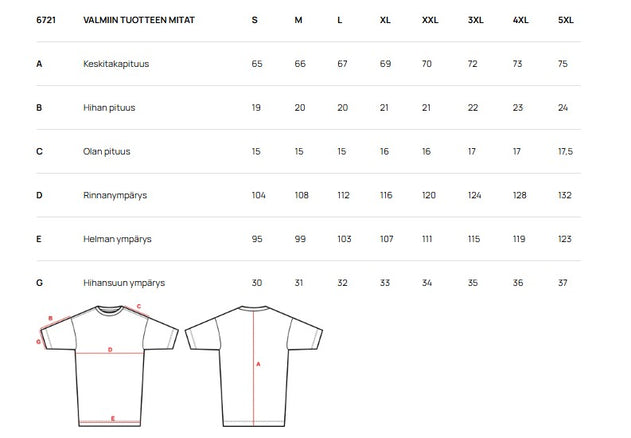Click the 6721 product code

pyautogui.click(x=45, y=19)
